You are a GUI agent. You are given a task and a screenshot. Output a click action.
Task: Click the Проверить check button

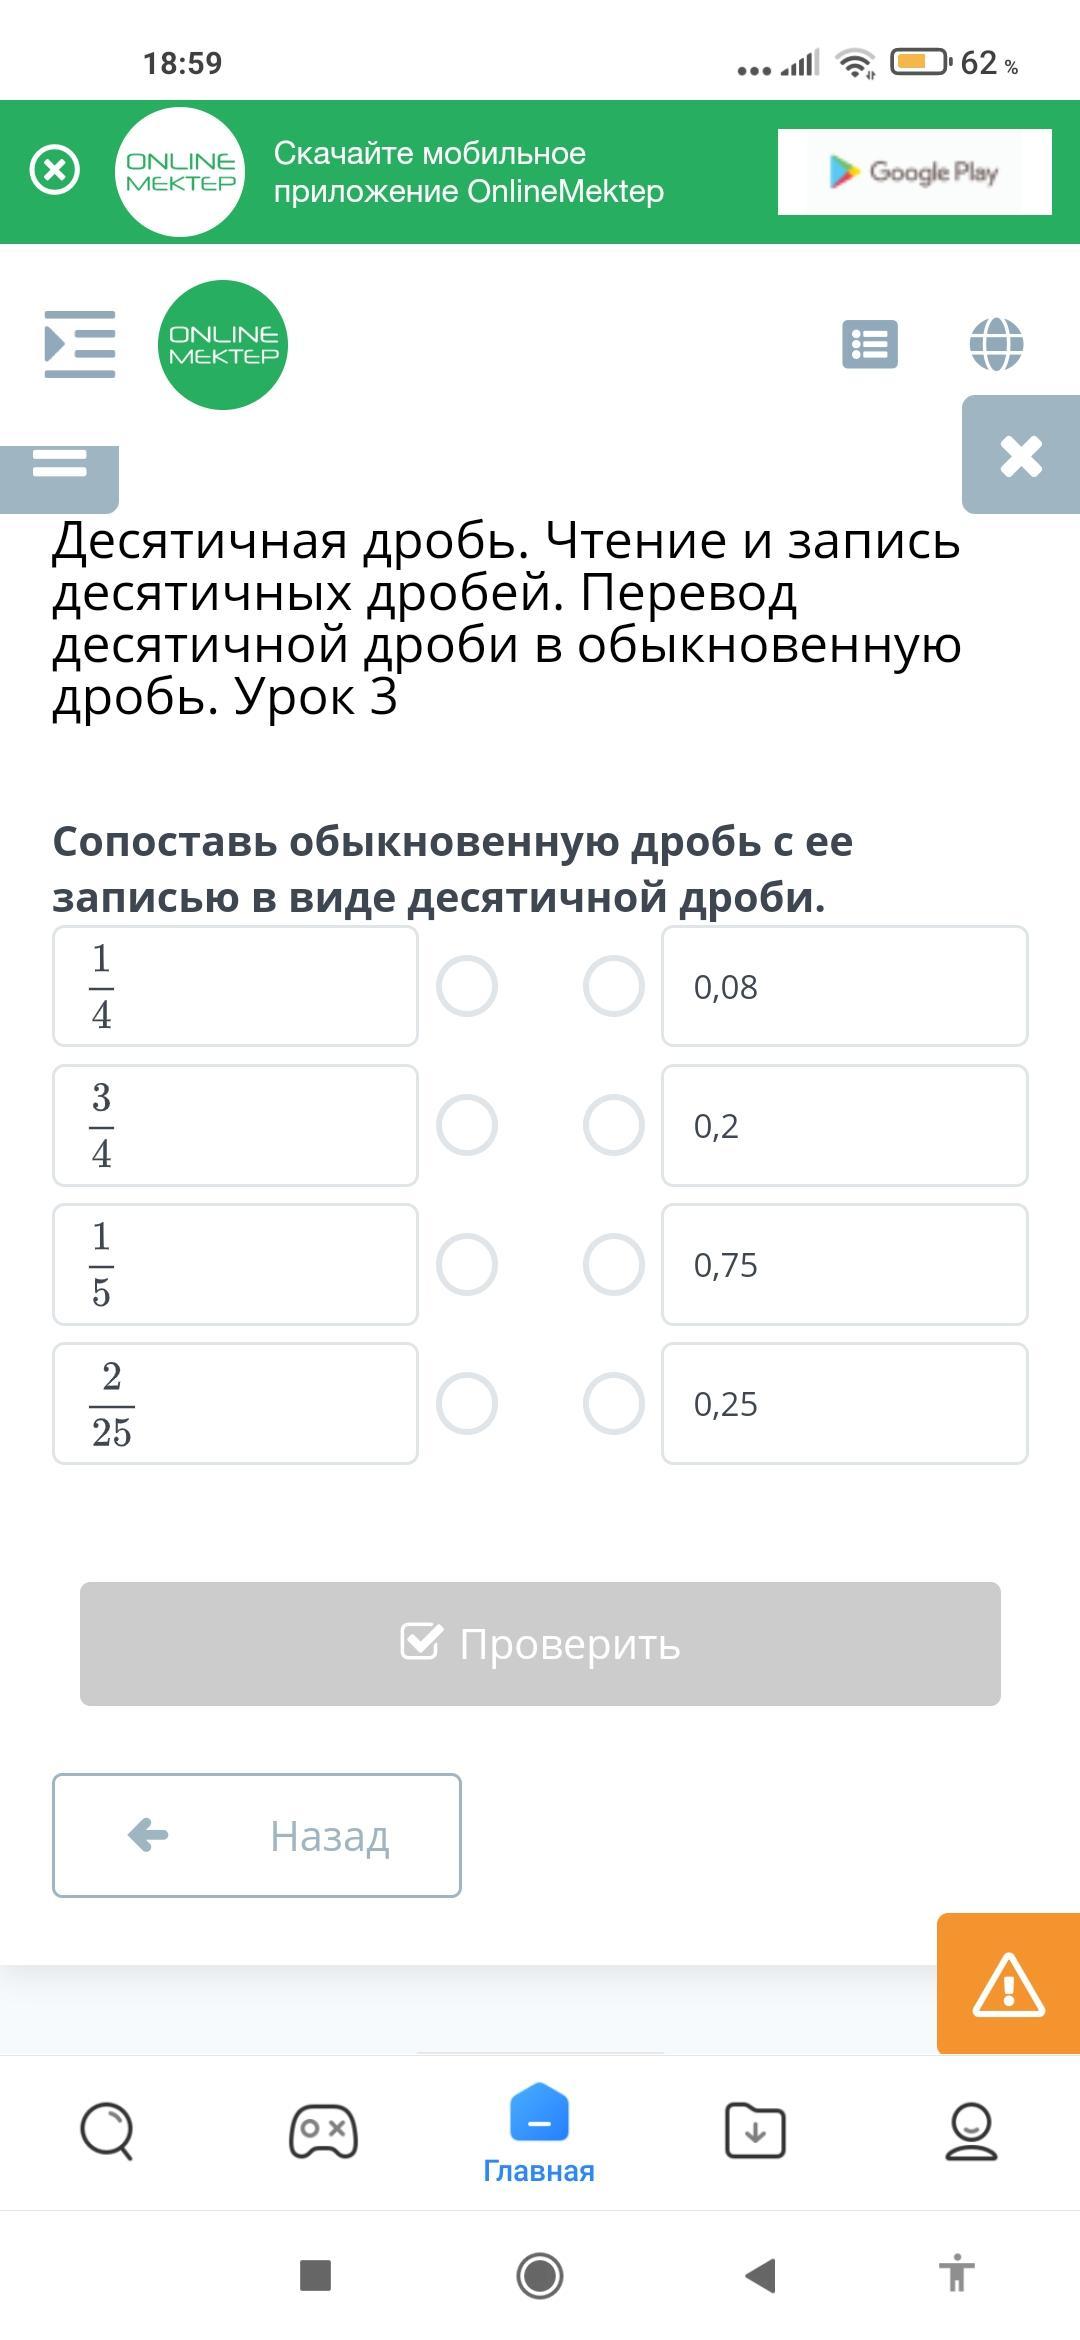tap(540, 1644)
